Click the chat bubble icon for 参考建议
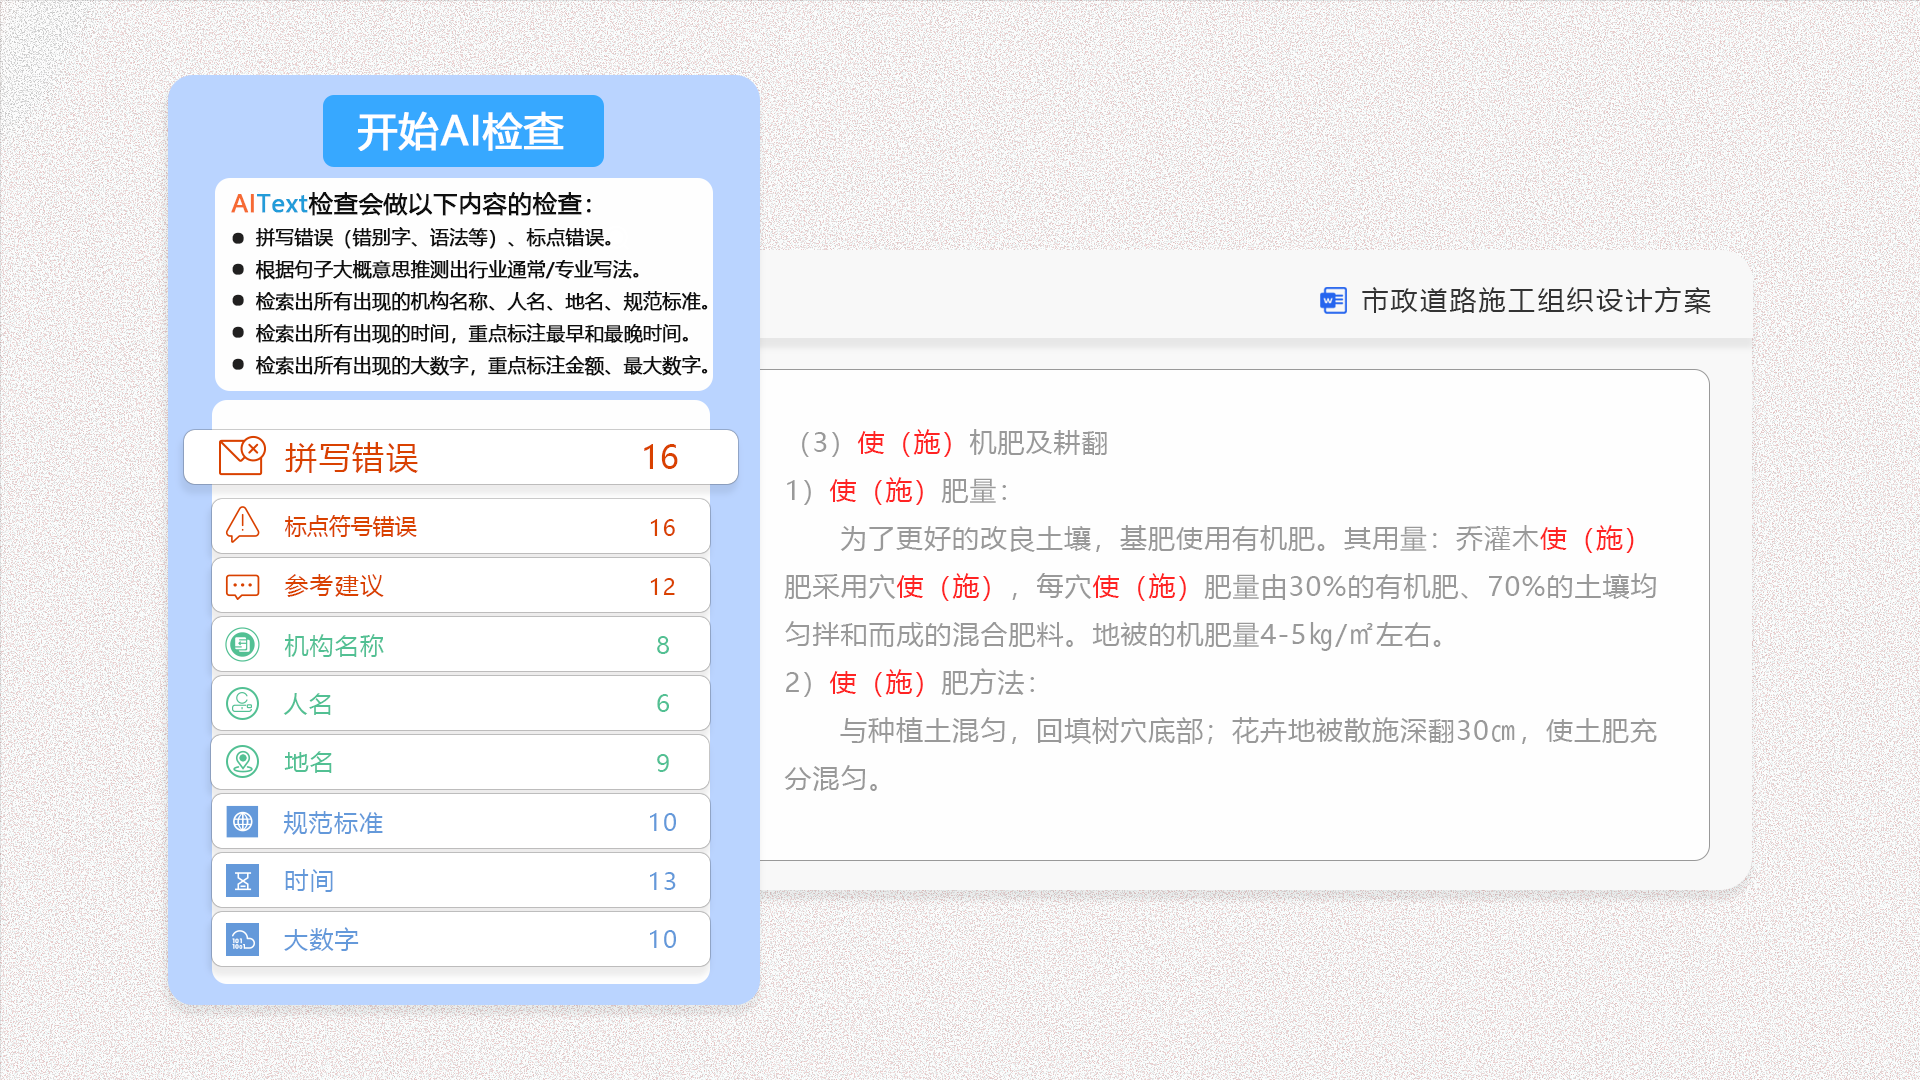 [x=242, y=586]
